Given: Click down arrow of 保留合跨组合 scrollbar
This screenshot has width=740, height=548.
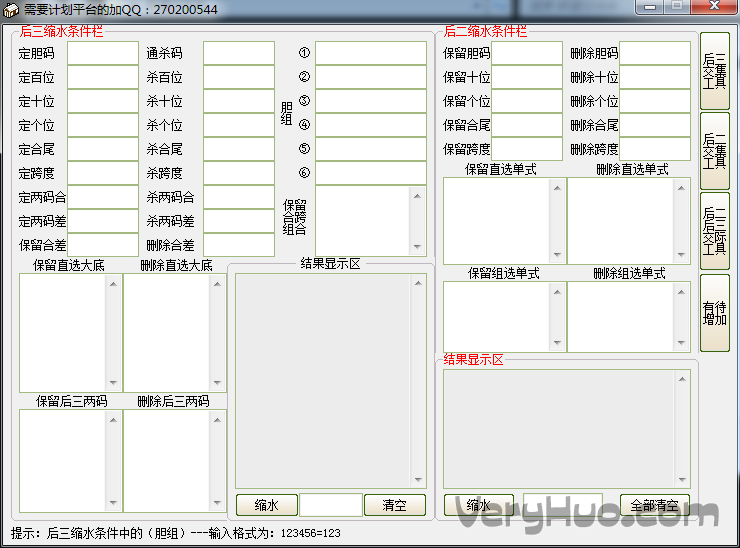Looking at the screenshot, I should point(417,247).
